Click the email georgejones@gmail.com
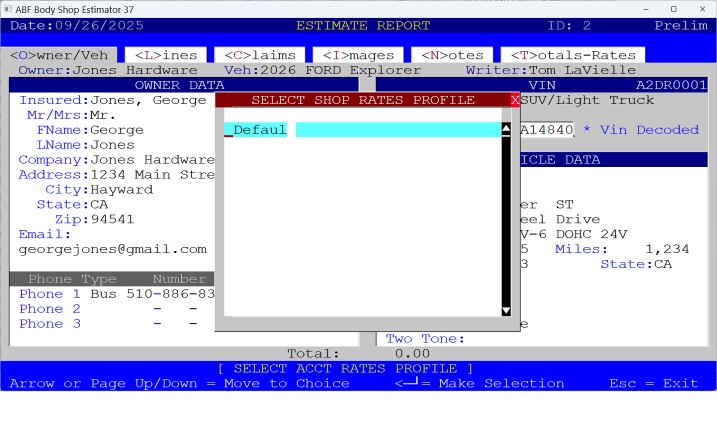The height and width of the screenshot is (429, 717). (112, 249)
